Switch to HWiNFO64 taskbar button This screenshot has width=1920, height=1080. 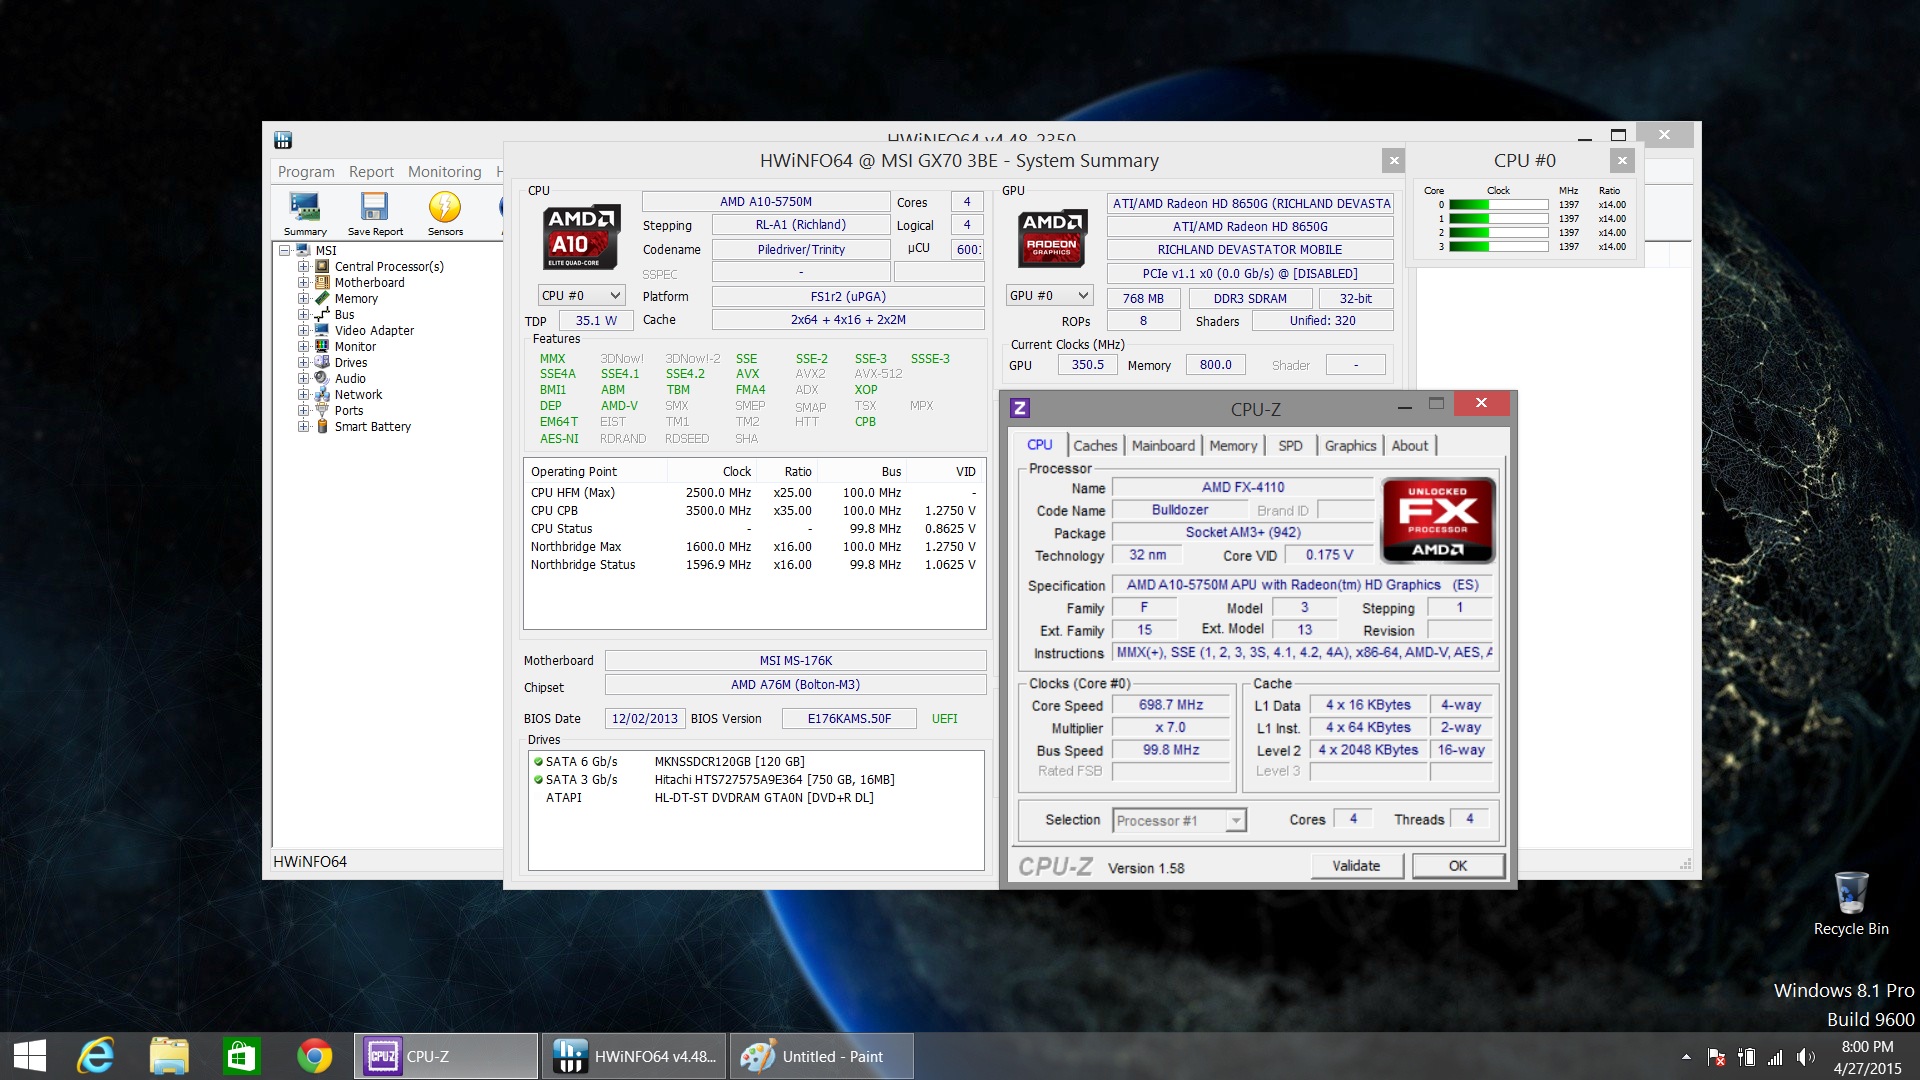coord(635,1056)
